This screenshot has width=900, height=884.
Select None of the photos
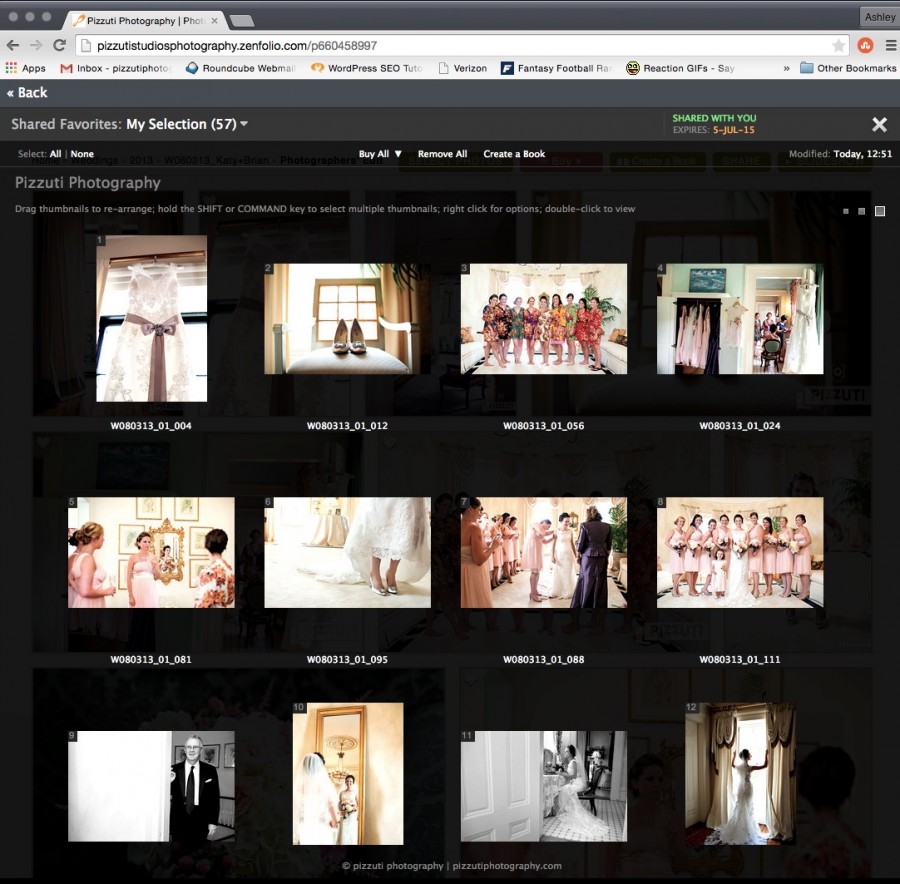pyautogui.click(x=82, y=154)
